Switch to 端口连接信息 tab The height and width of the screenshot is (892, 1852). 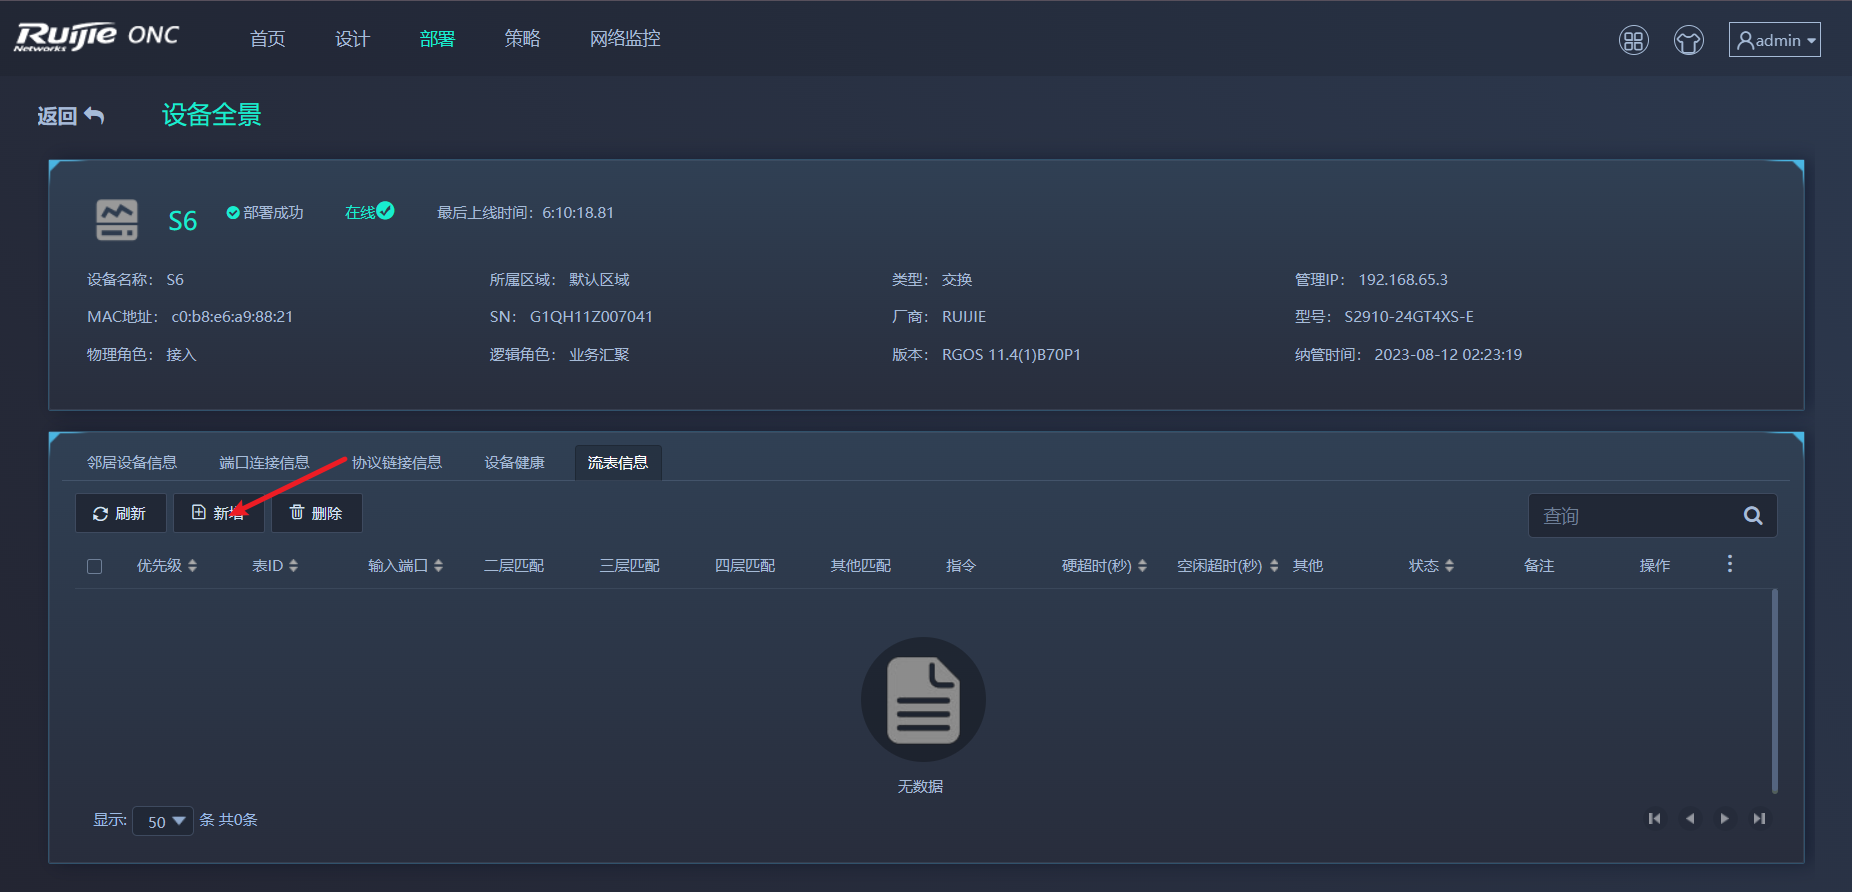point(264,462)
